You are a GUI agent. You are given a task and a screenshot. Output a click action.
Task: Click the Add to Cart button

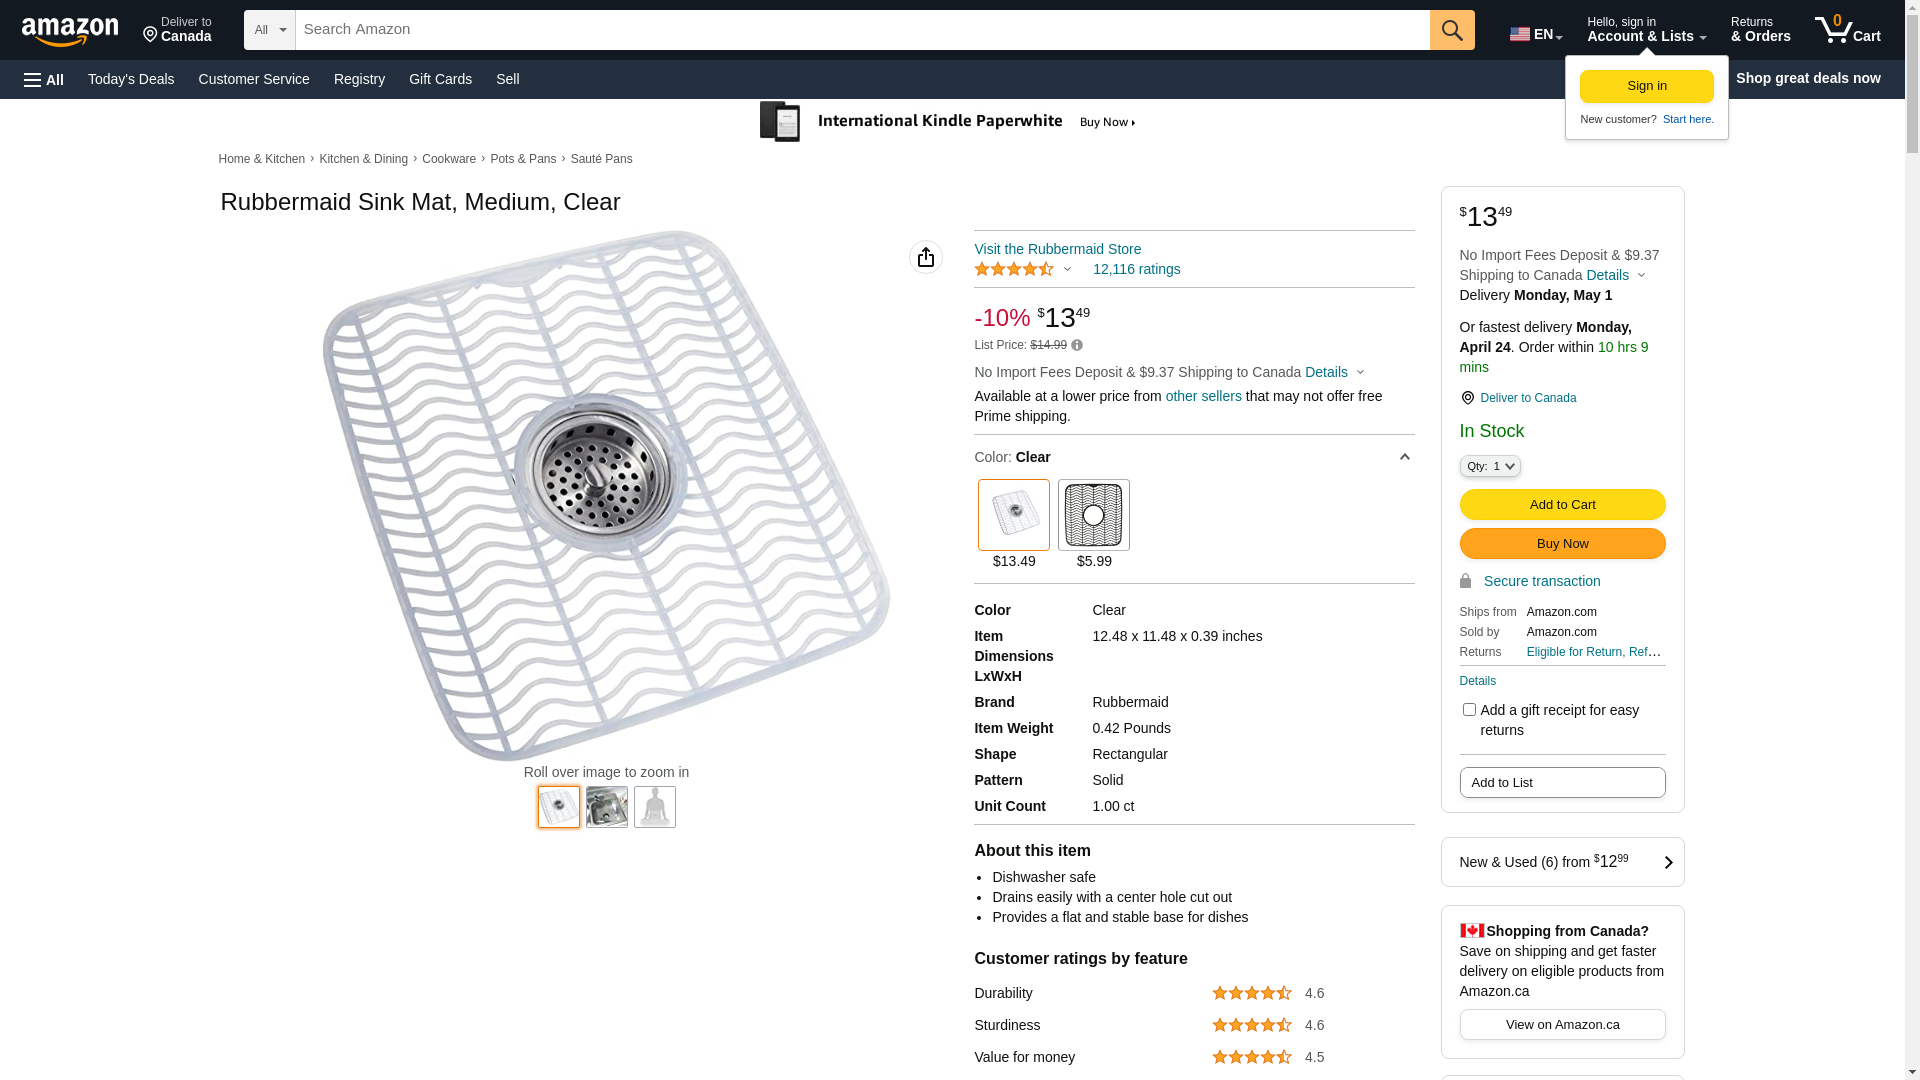point(1562,504)
